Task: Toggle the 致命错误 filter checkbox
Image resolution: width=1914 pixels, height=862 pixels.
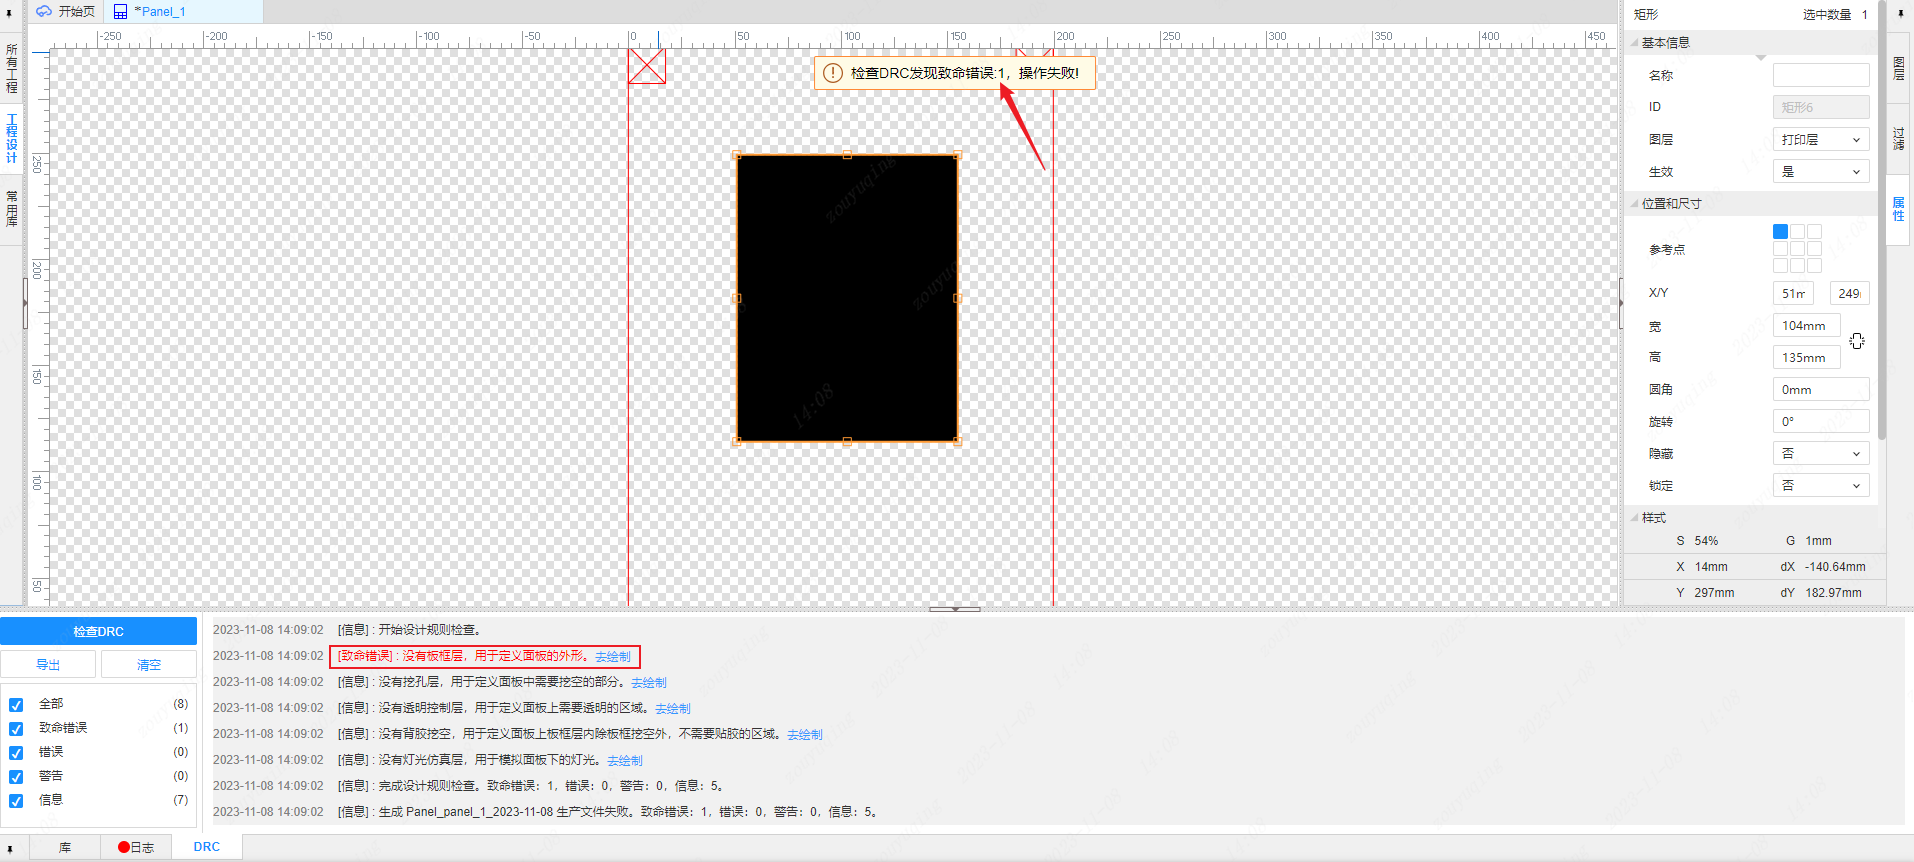Action: point(16,729)
